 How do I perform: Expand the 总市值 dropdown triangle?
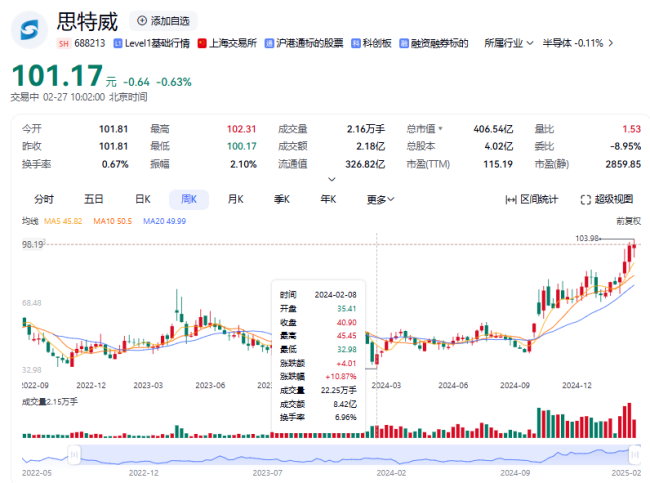(x=440, y=129)
